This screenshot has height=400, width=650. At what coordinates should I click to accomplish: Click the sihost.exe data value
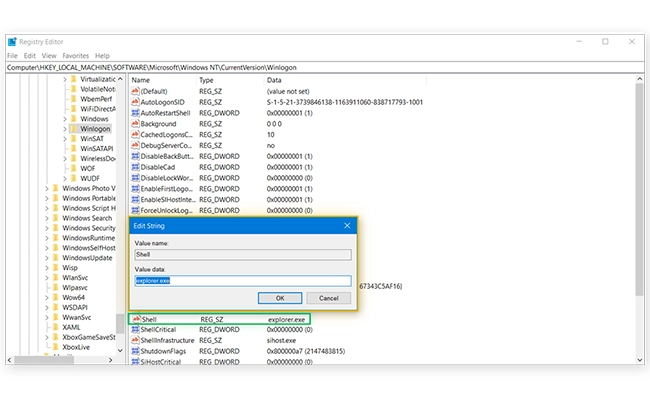pos(281,340)
